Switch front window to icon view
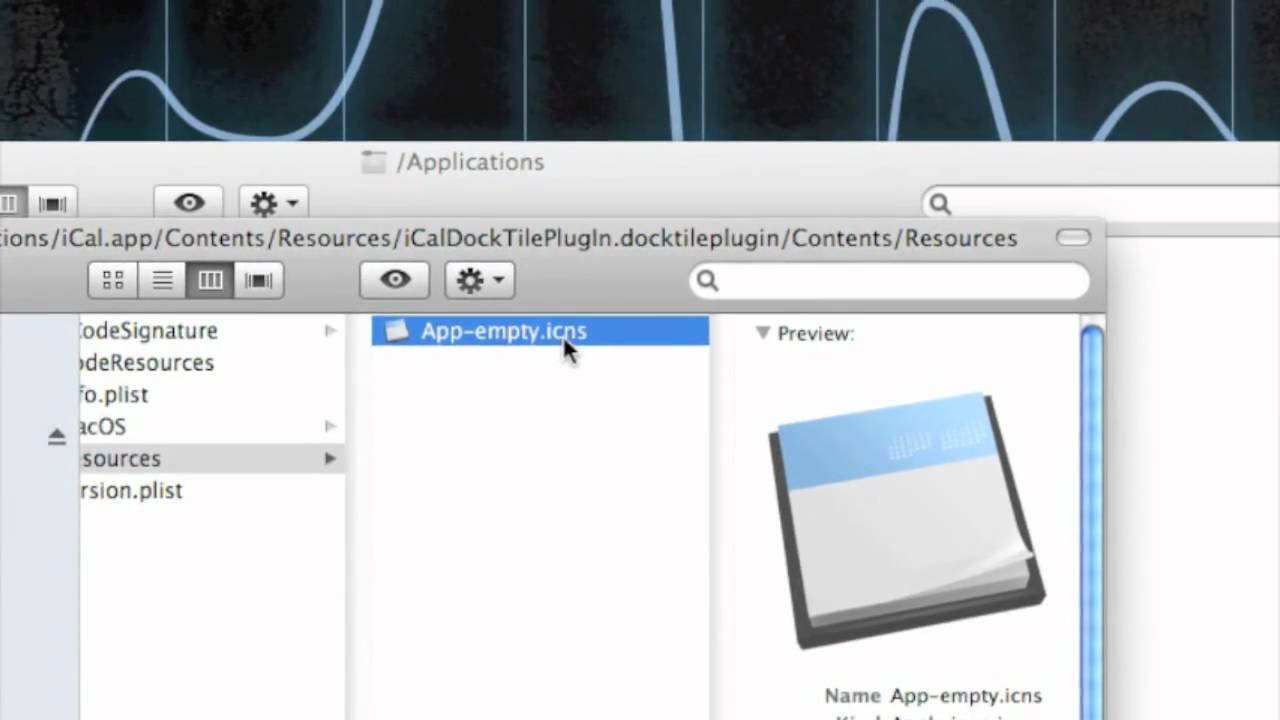Viewport: 1280px width, 720px height. 113,280
